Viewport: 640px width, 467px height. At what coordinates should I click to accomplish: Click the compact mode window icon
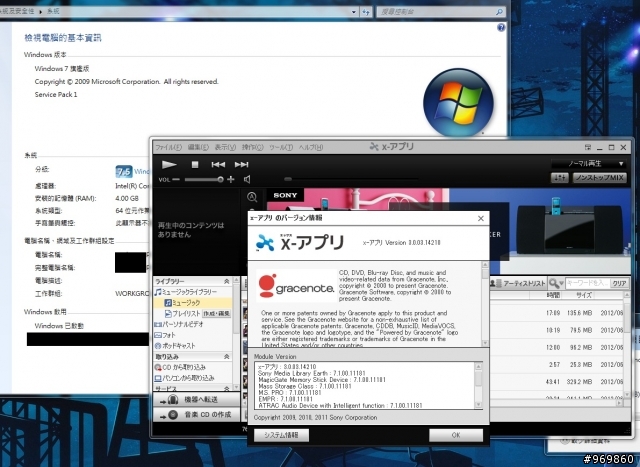pos(588,147)
